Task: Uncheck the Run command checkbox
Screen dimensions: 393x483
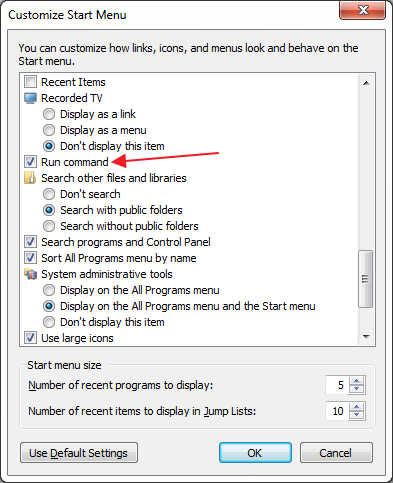Action: pos(30,162)
